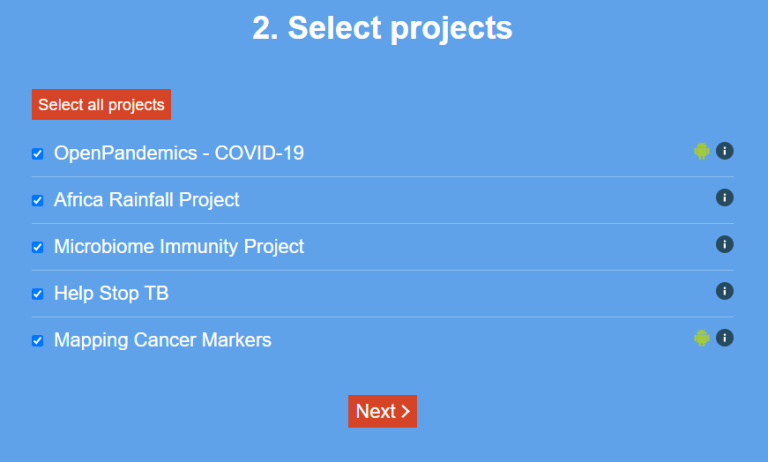The image size is (768, 462).
Task: View info for Help Stop TB
Action: [x=725, y=291]
